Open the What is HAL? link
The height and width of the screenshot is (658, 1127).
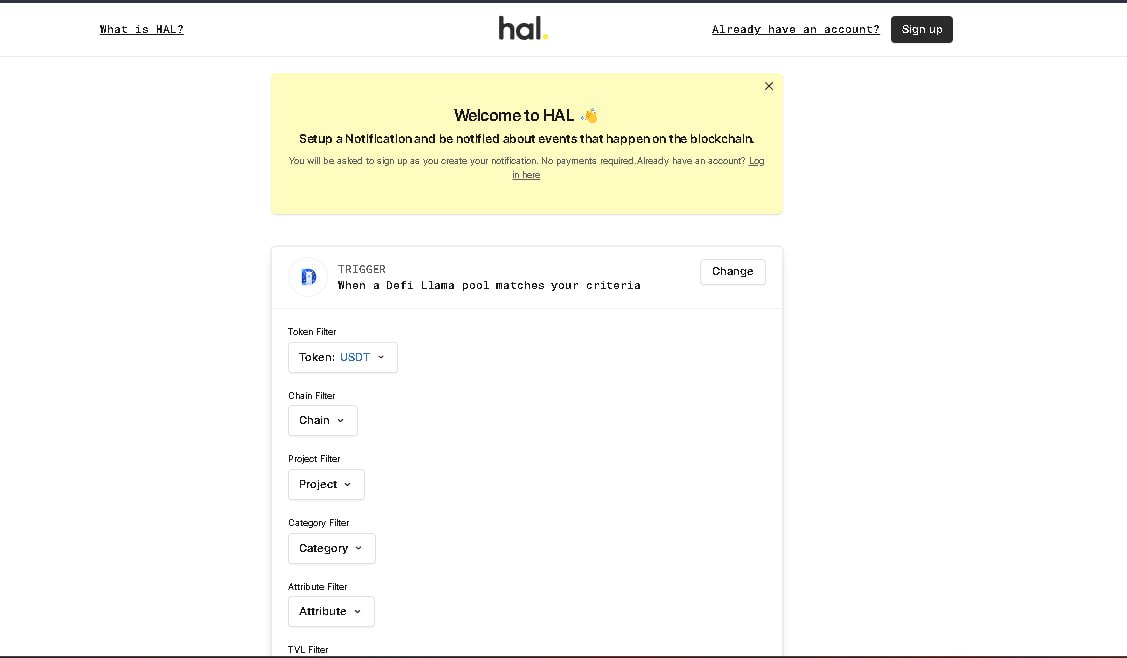coord(142,29)
